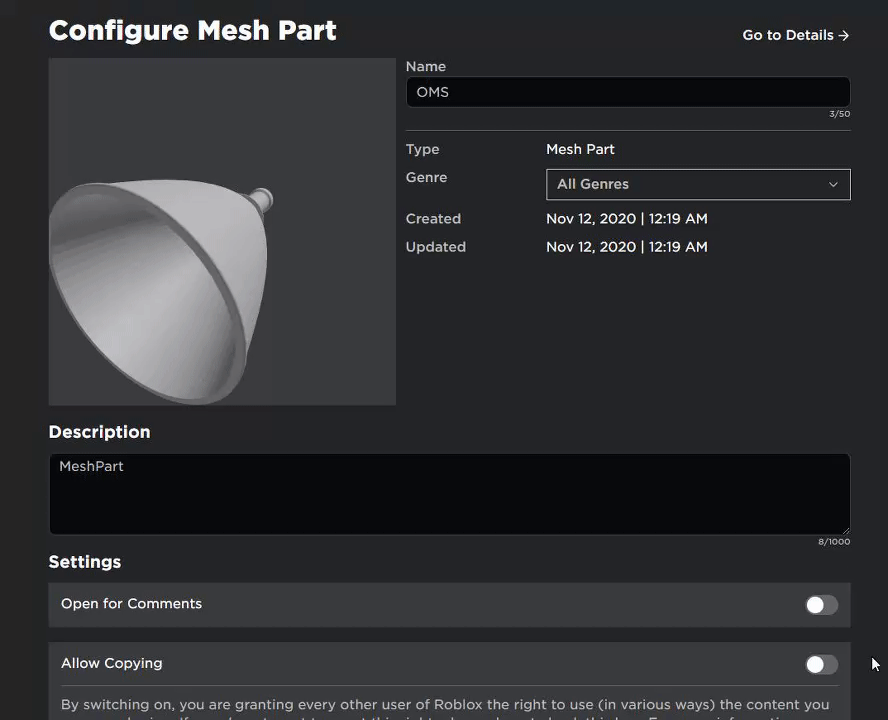This screenshot has height=720, width=888.
Task: Click the Allow Copying label text
Action: (111, 663)
